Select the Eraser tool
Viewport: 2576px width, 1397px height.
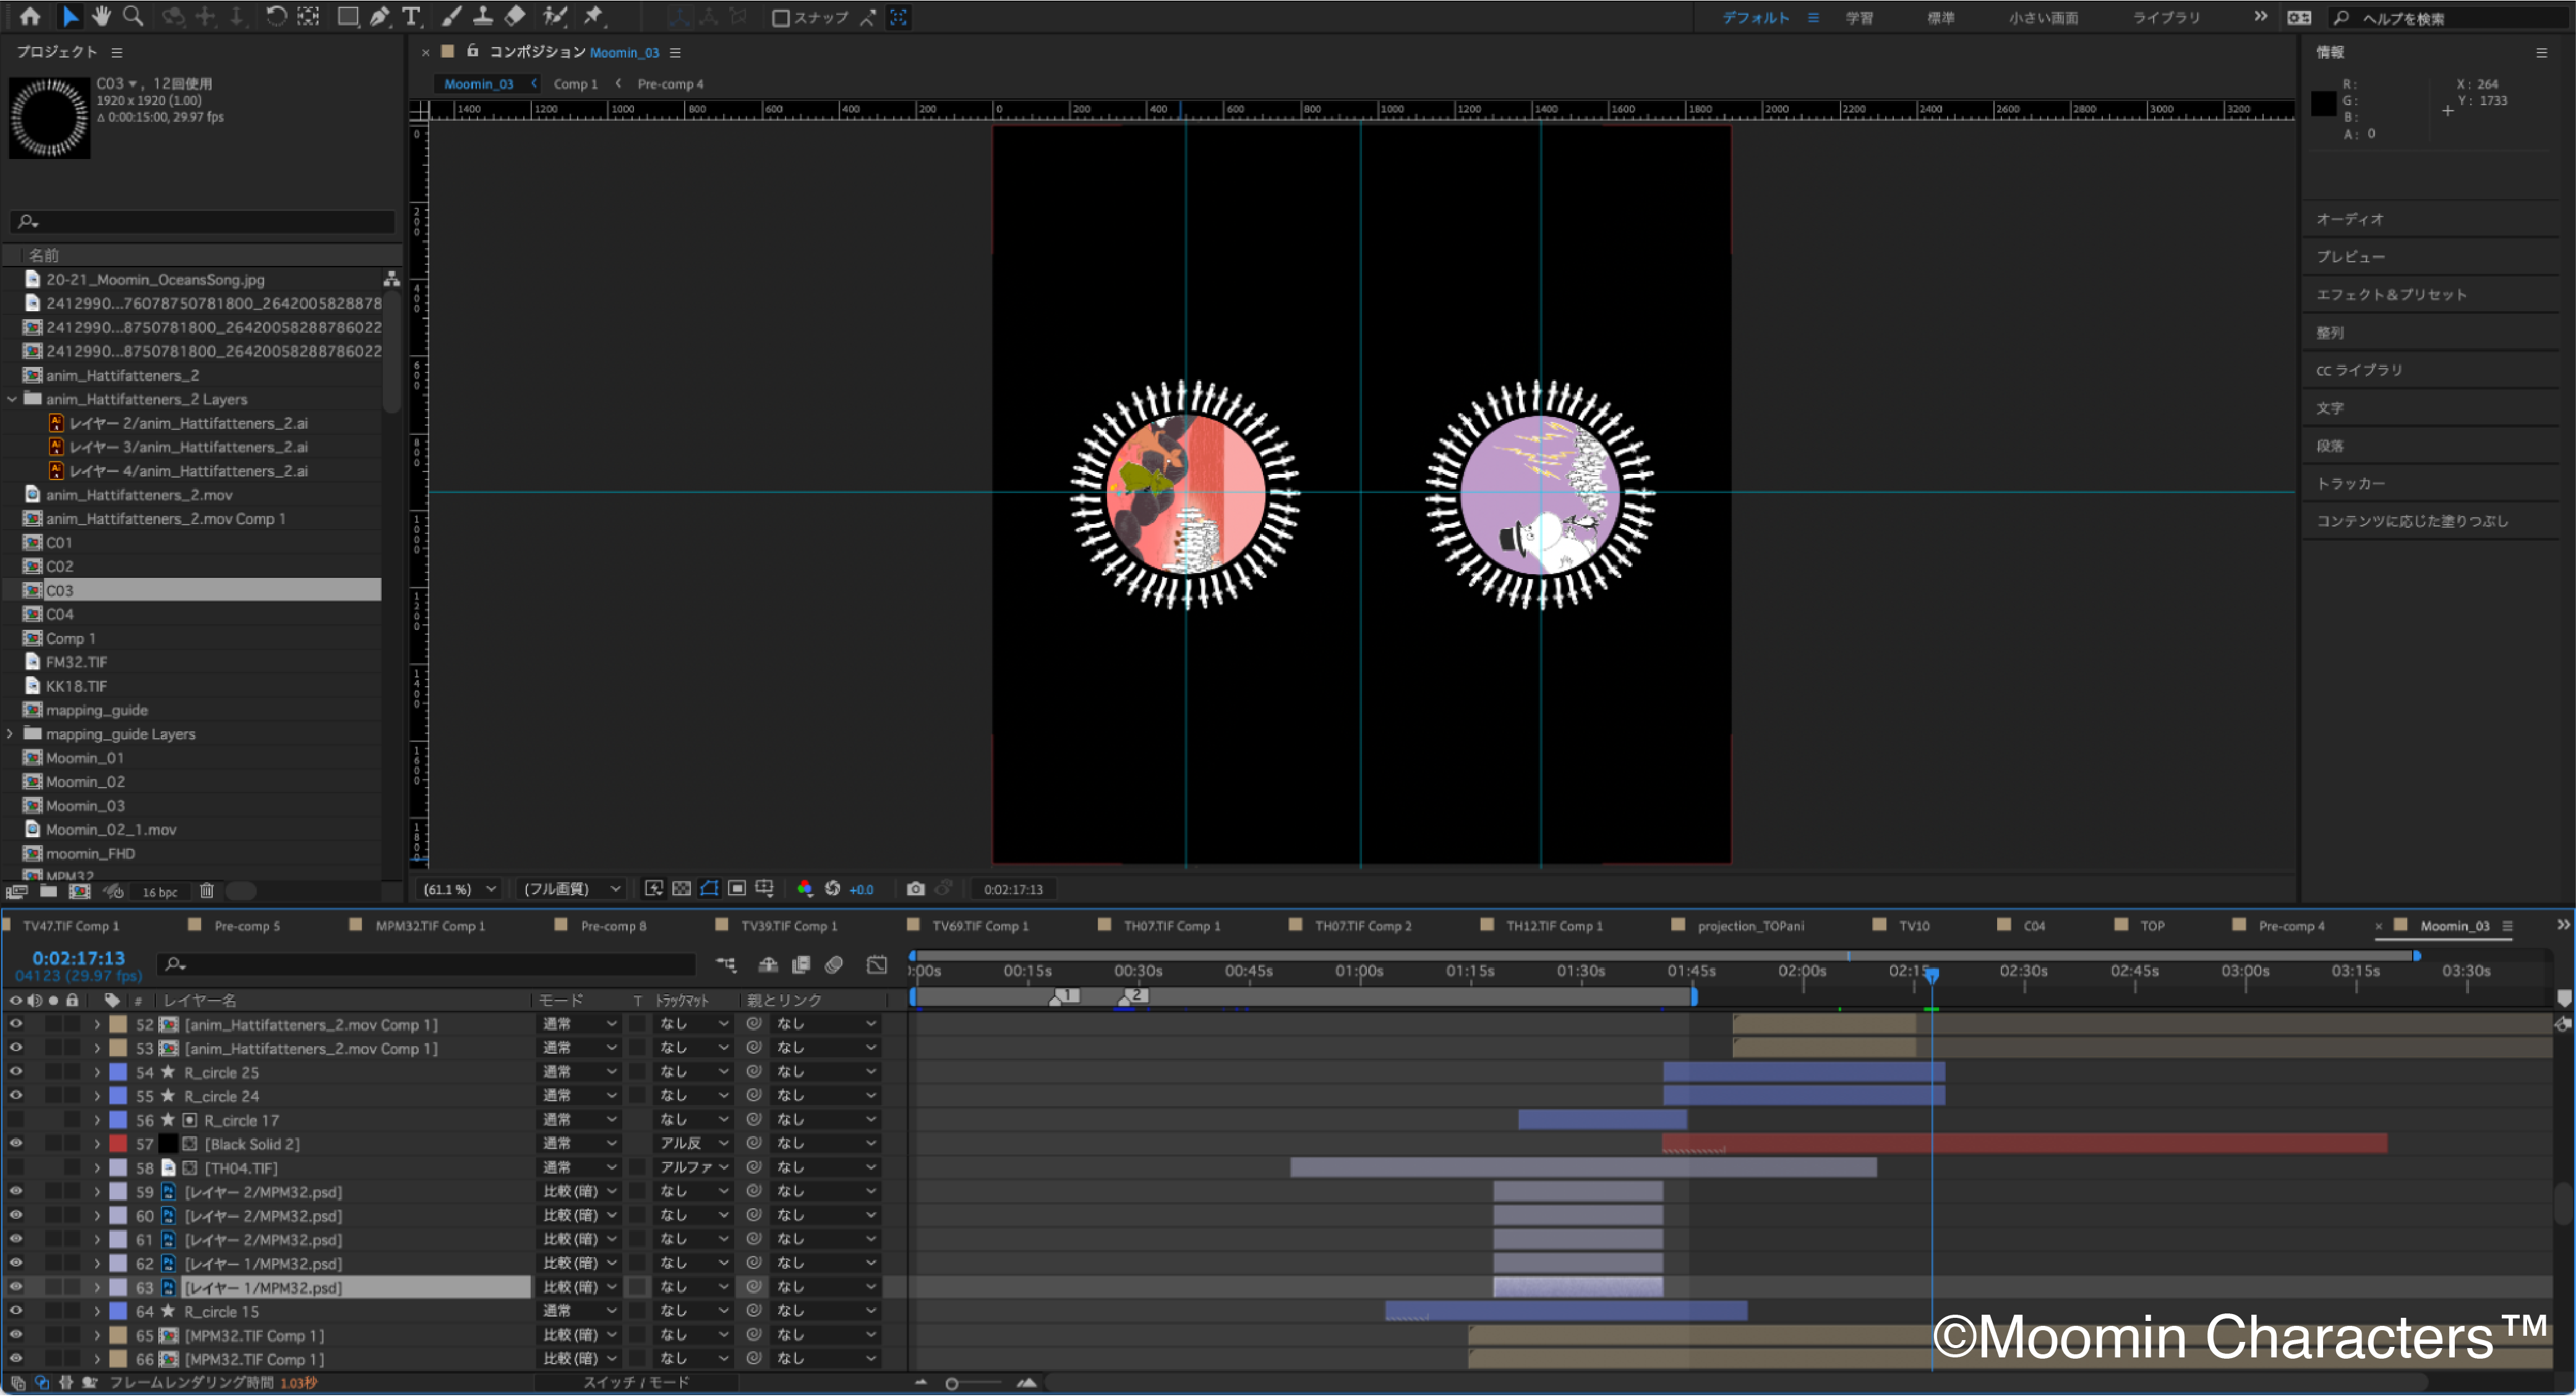pyautogui.click(x=515, y=16)
